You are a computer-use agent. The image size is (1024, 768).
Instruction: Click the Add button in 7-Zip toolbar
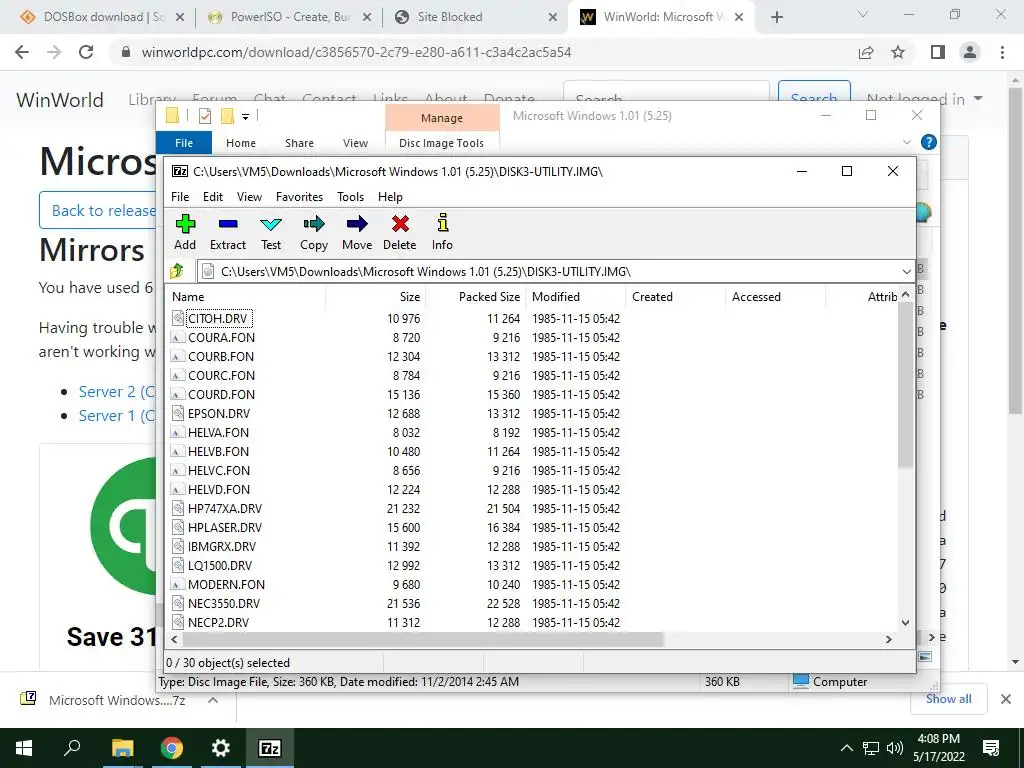185,232
